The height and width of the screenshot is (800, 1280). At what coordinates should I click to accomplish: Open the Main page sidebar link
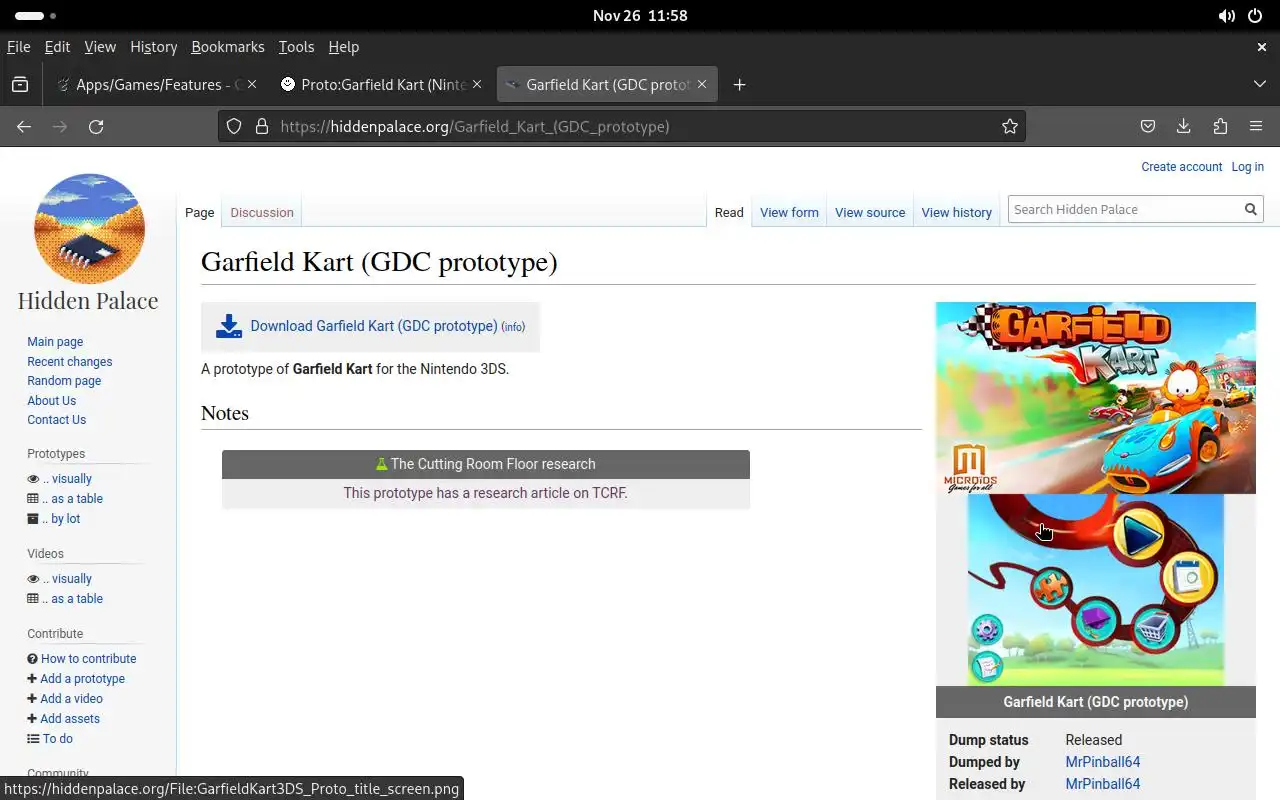coord(55,342)
